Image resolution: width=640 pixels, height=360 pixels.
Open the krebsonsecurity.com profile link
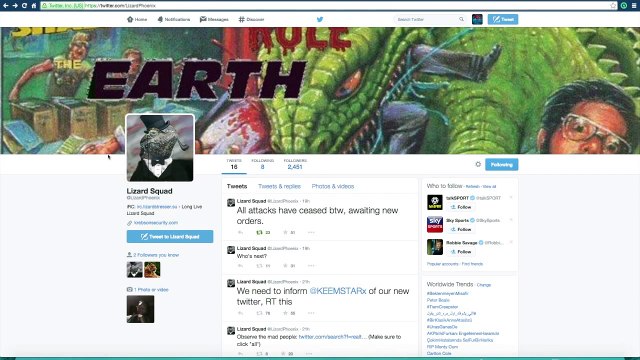(x=156, y=223)
